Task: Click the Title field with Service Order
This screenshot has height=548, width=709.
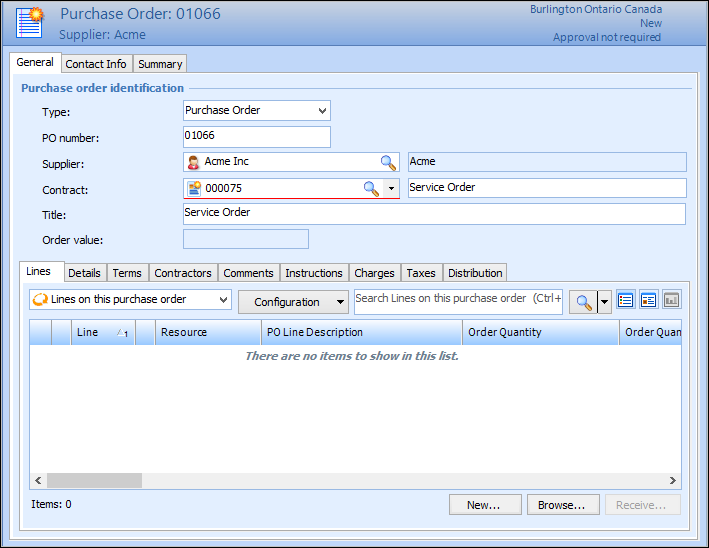Action: (435, 214)
